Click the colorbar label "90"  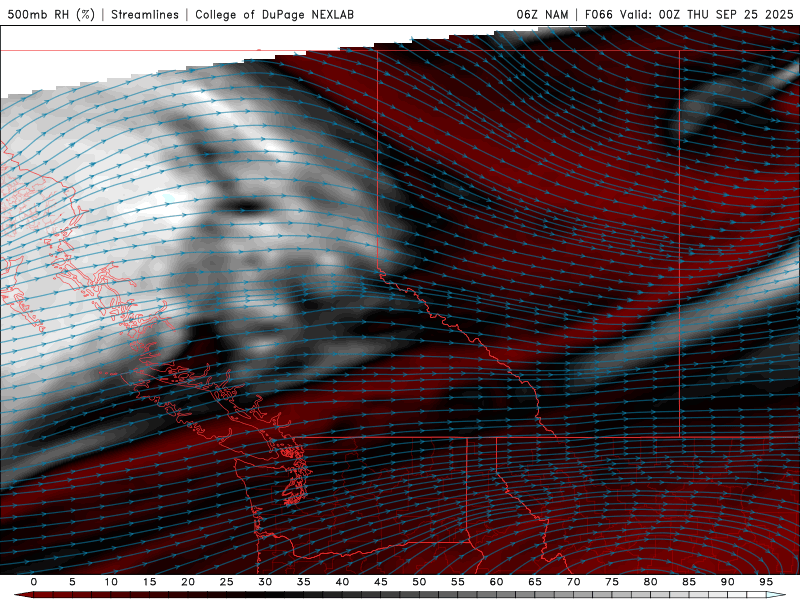coord(728,582)
